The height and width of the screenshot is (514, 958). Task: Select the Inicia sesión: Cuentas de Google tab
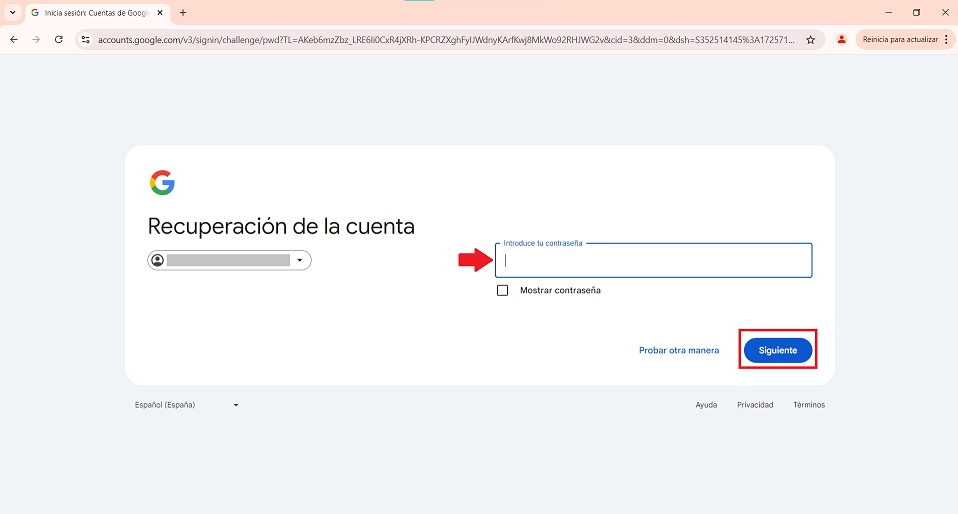click(97, 12)
